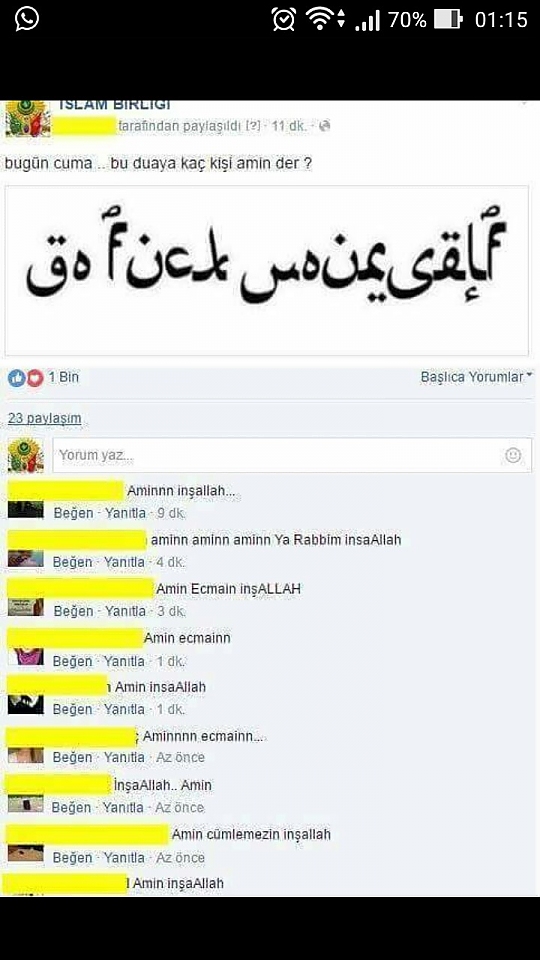Image resolution: width=540 pixels, height=960 pixels.
Task: Open the İslam Birliği page avatar
Action: [25, 118]
